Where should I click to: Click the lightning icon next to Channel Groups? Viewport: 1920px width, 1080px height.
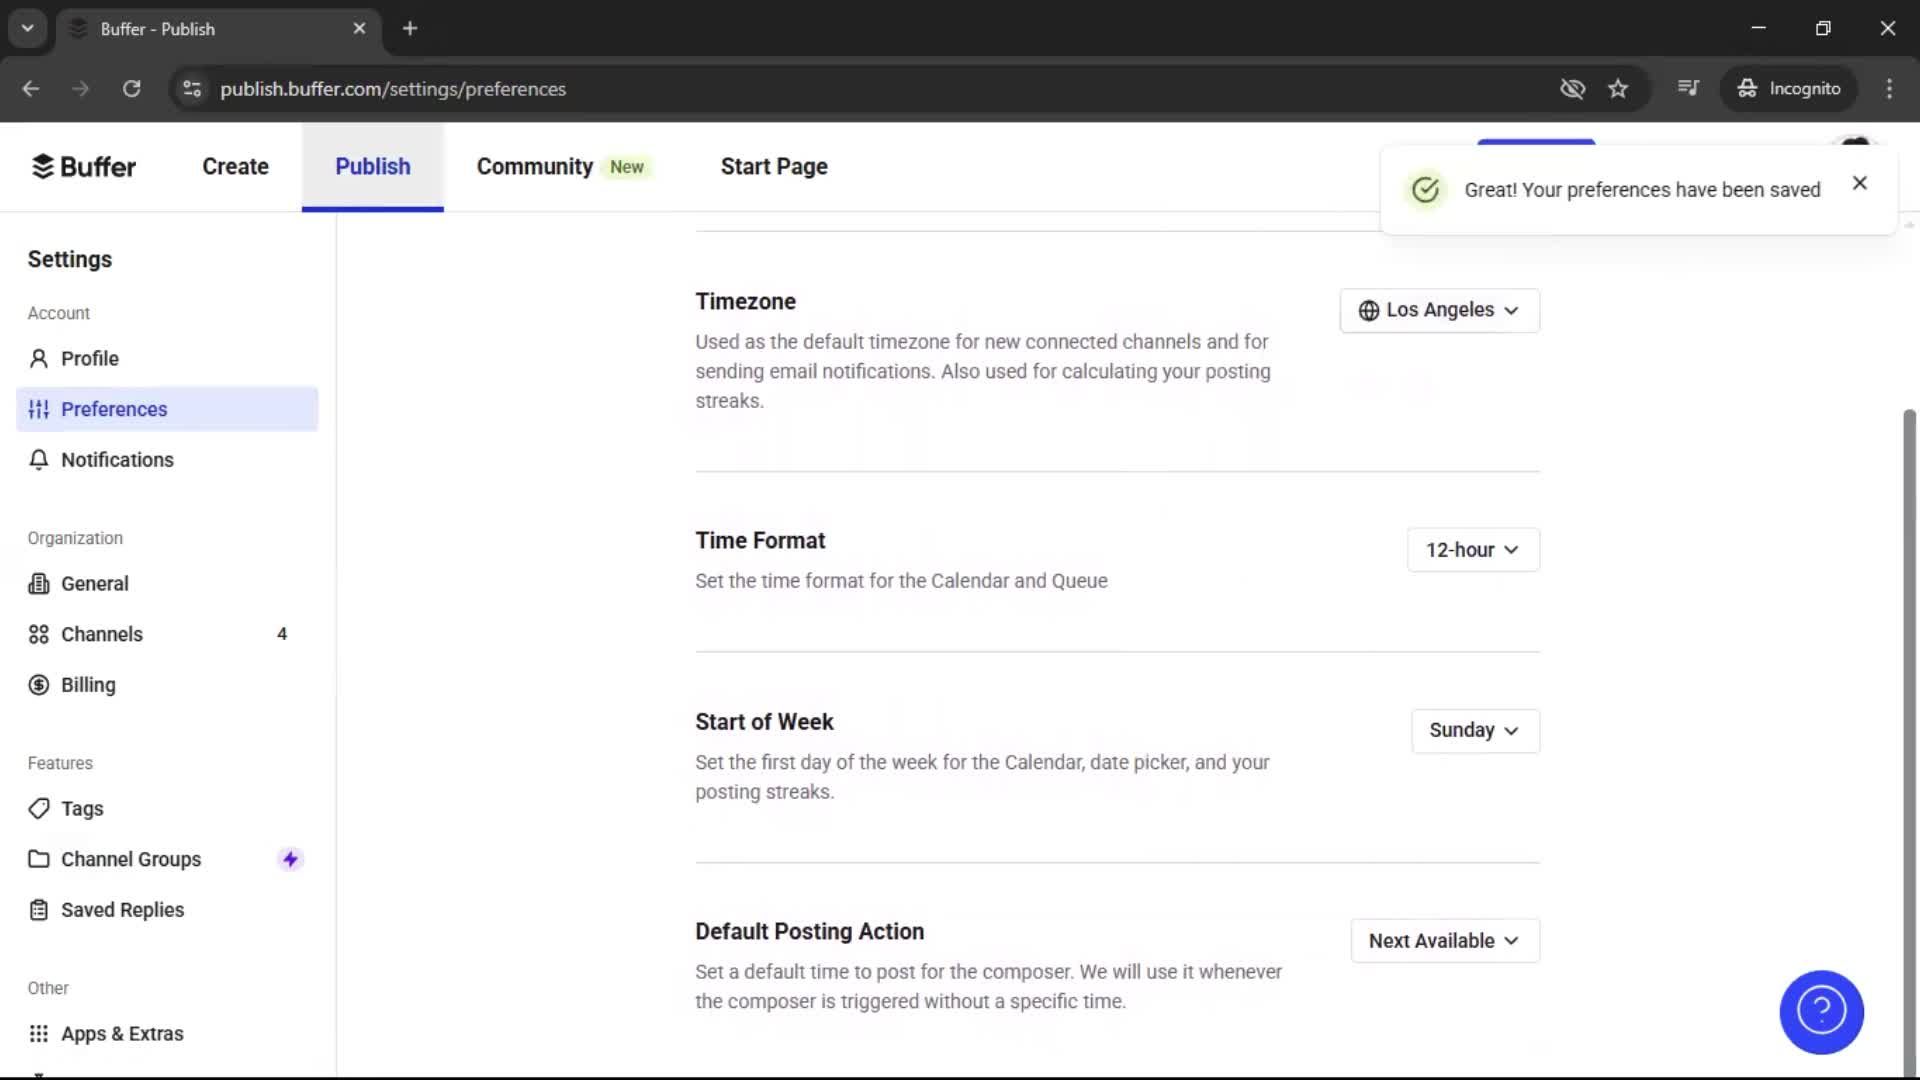click(x=289, y=858)
